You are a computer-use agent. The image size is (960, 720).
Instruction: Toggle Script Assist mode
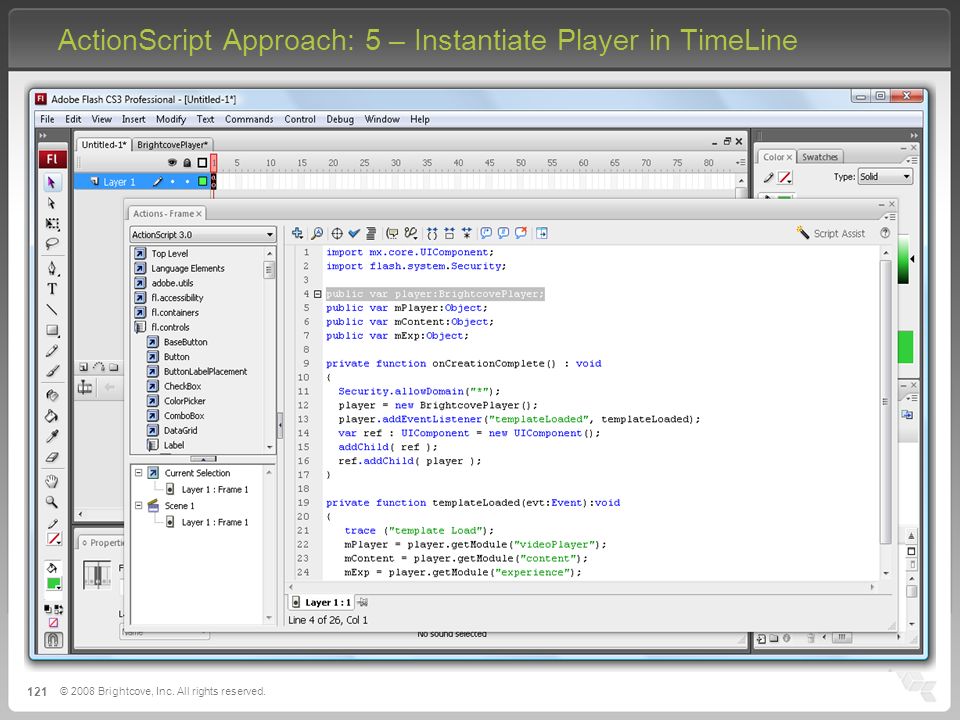click(830, 233)
